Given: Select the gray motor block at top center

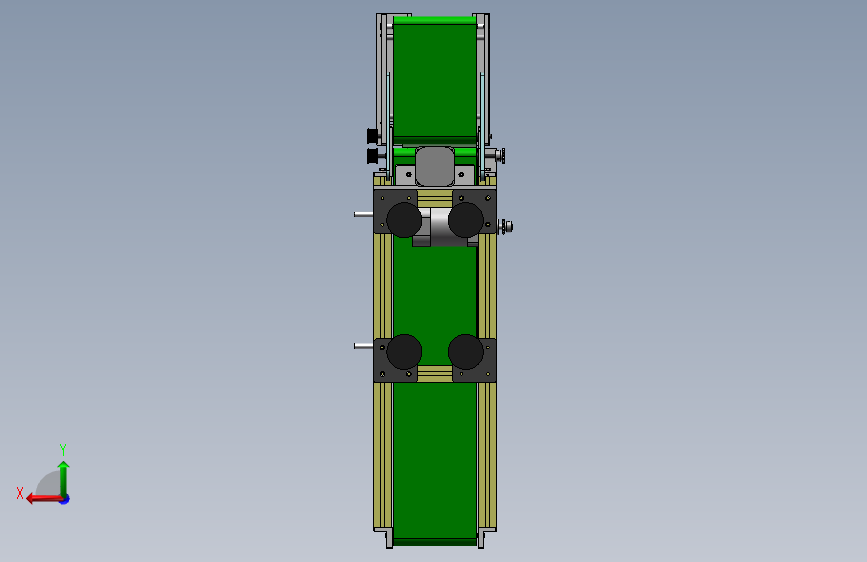Looking at the screenshot, I should [x=435, y=166].
